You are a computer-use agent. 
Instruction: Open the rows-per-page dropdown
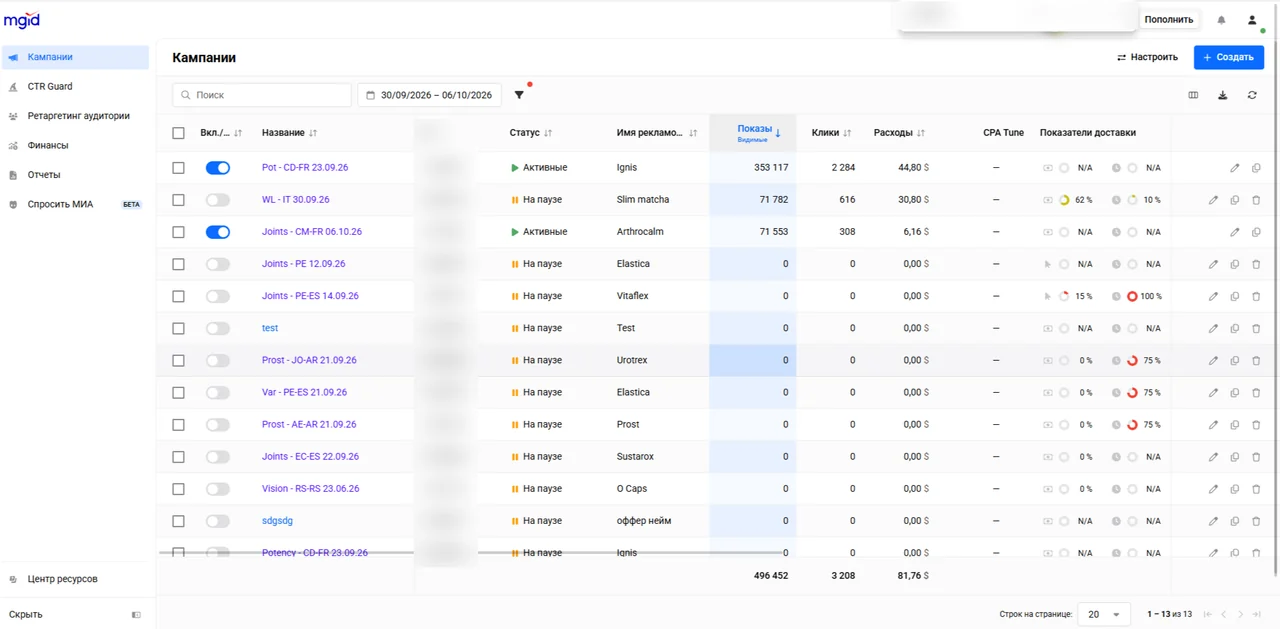(1104, 614)
